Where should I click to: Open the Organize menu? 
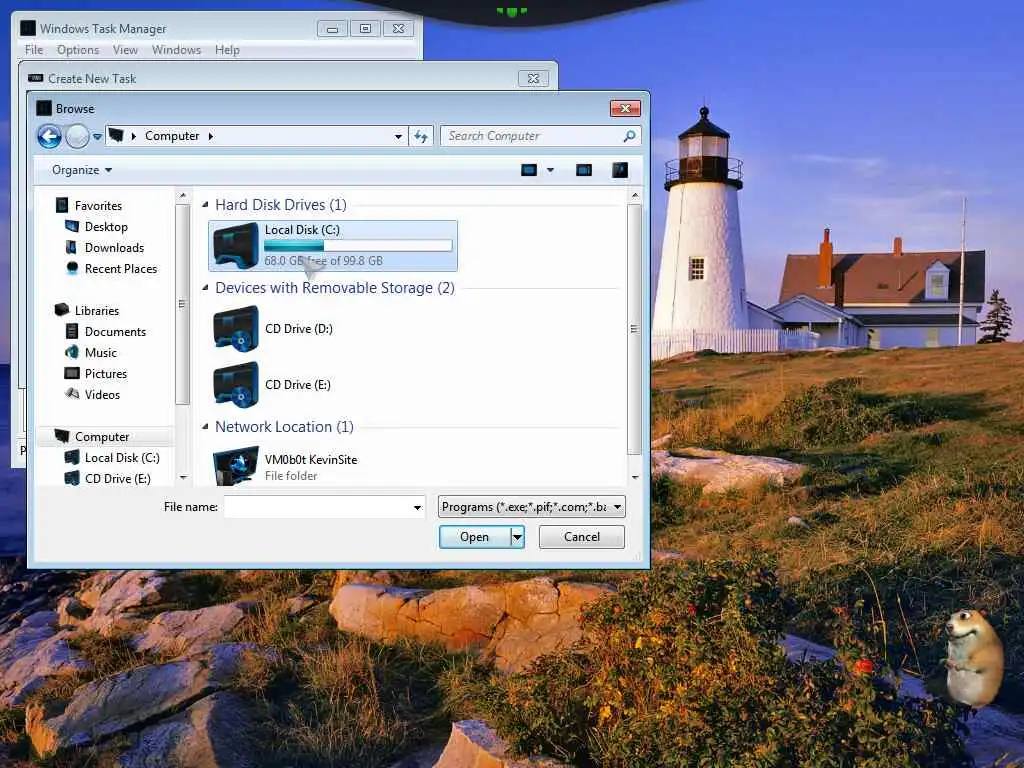(82, 170)
